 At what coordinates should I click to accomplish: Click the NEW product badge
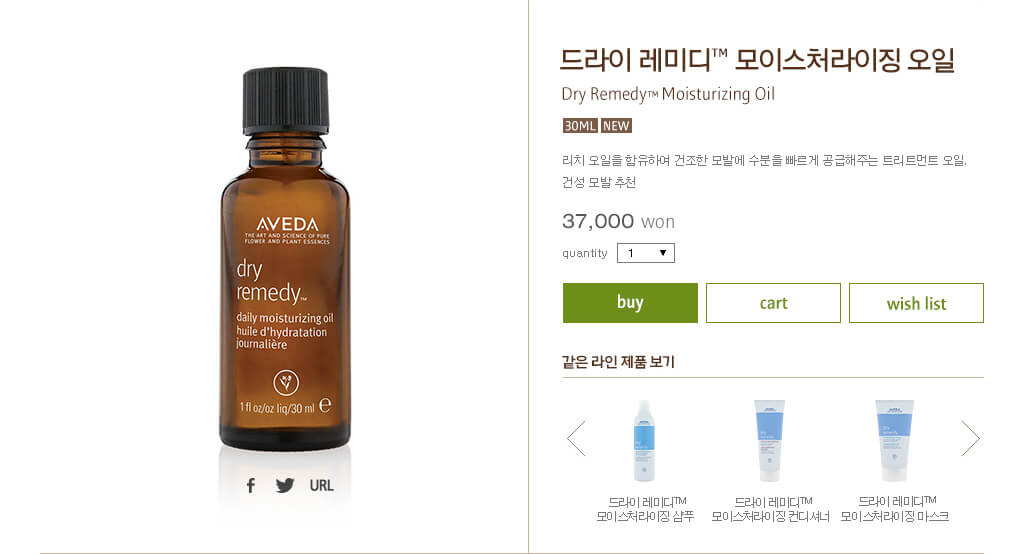[x=616, y=125]
